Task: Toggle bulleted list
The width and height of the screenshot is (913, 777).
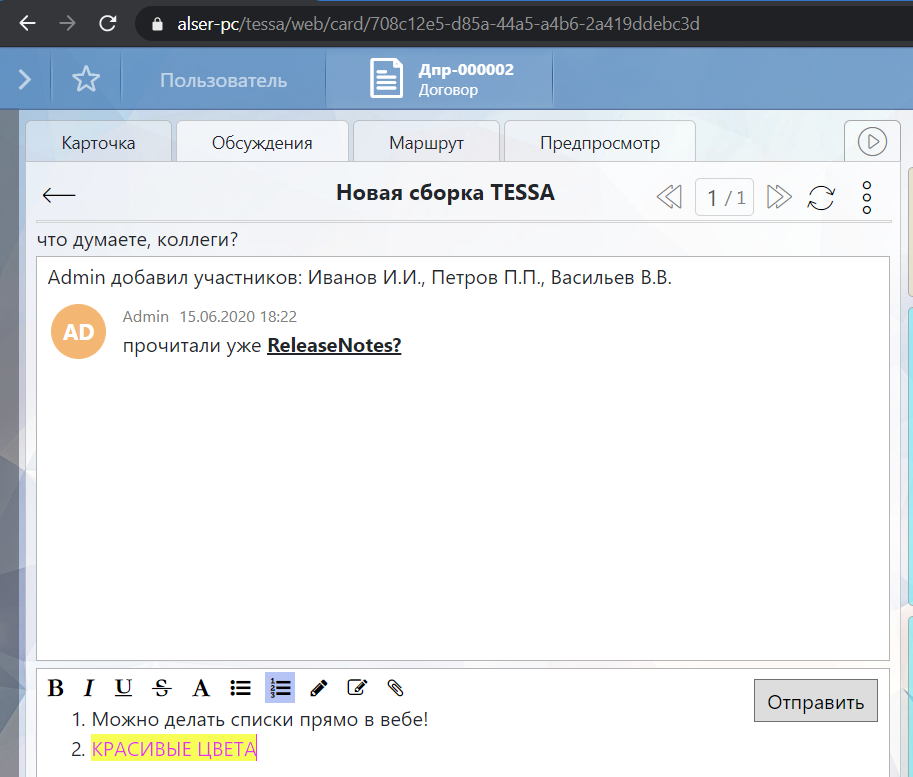Action: coord(240,688)
